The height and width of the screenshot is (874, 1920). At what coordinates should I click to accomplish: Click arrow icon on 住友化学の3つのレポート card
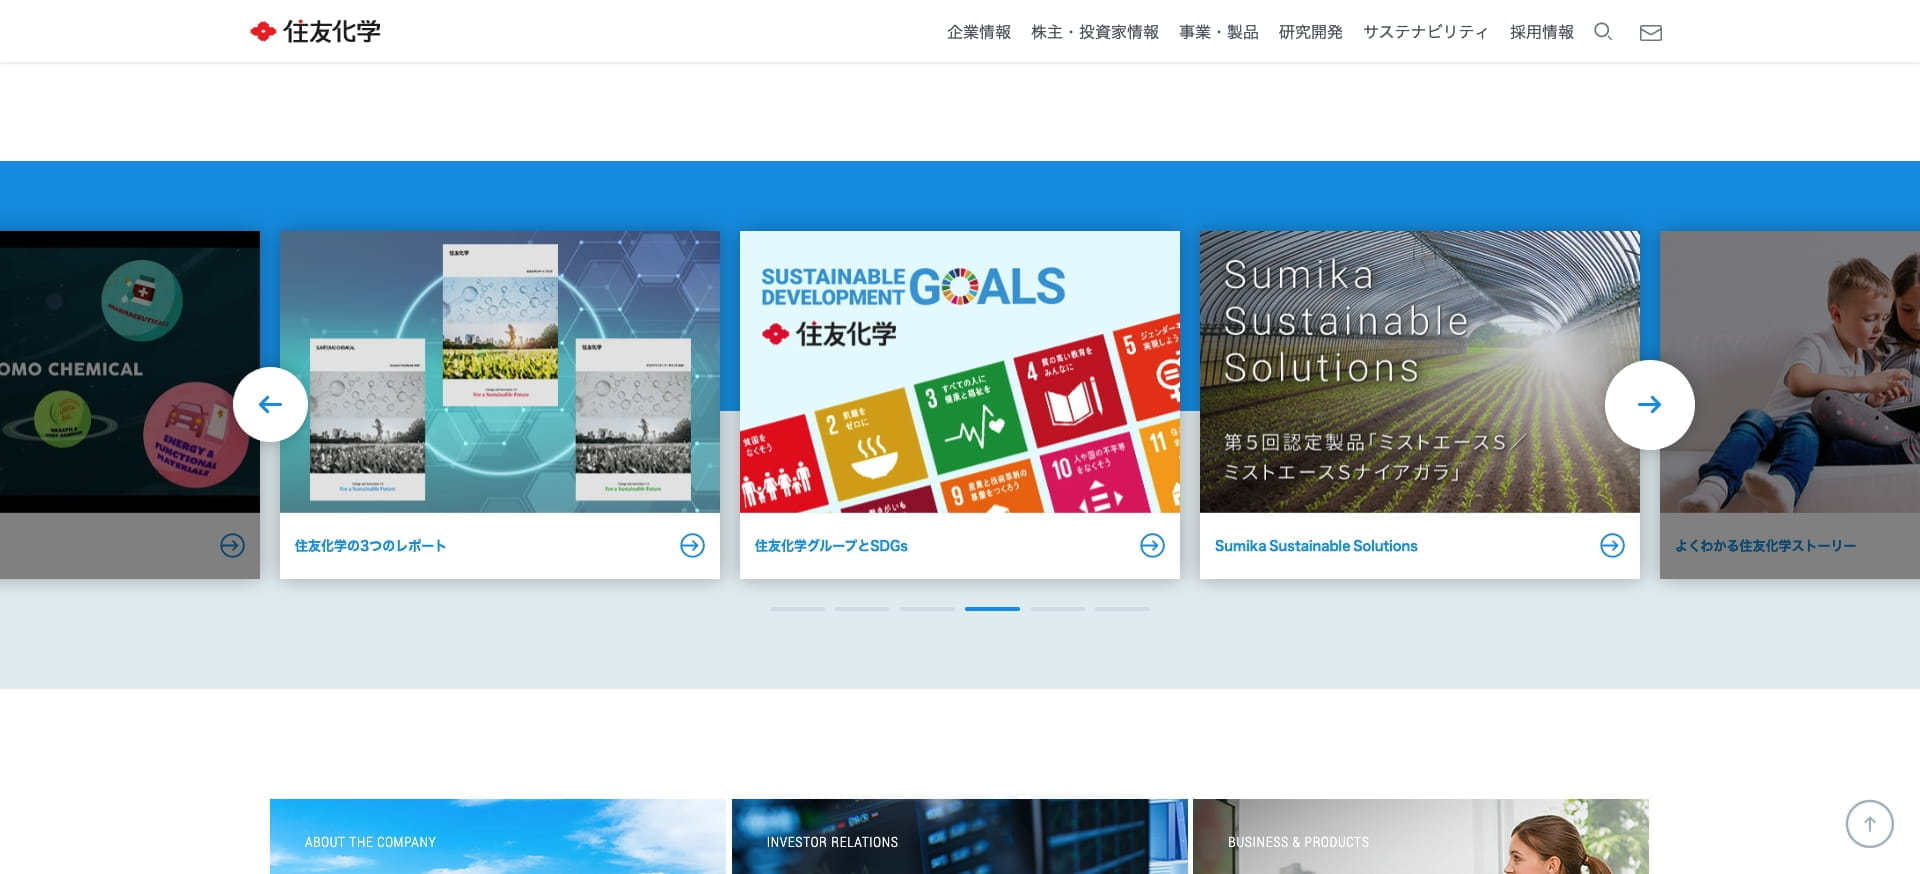pos(692,545)
